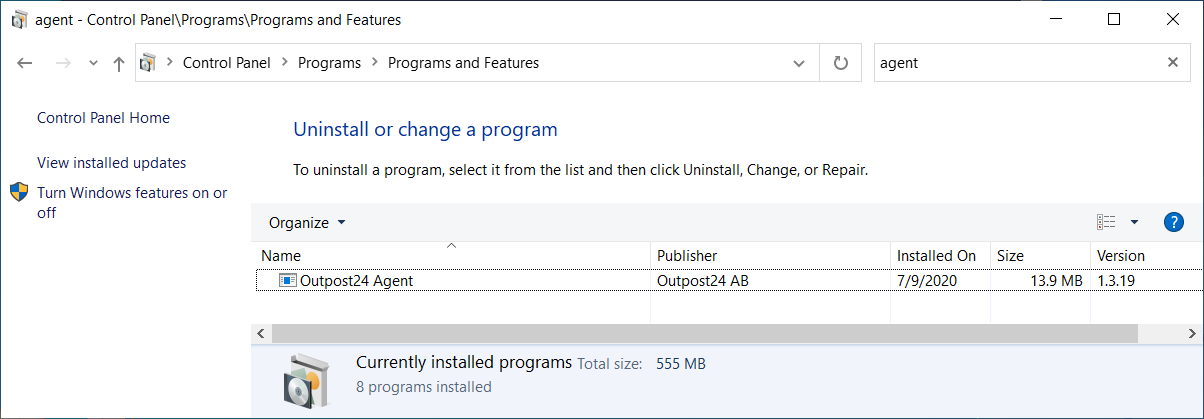The image size is (1204, 419).
Task: Open Control Panel Home link
Action: 103,118
